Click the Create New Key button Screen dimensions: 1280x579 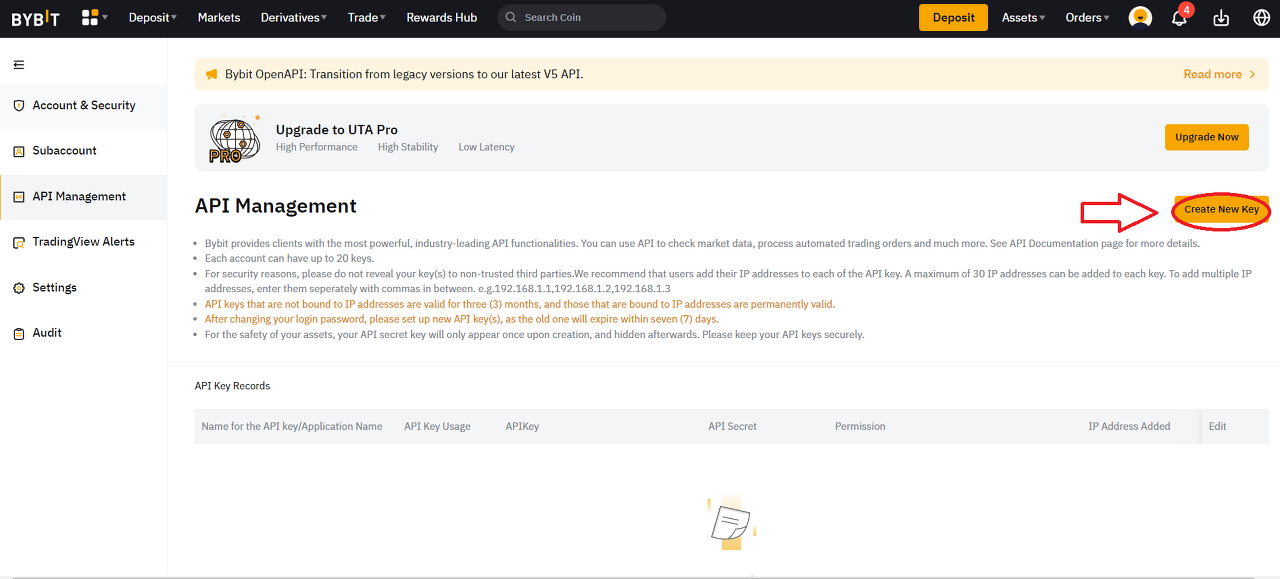coord(1221,210)
